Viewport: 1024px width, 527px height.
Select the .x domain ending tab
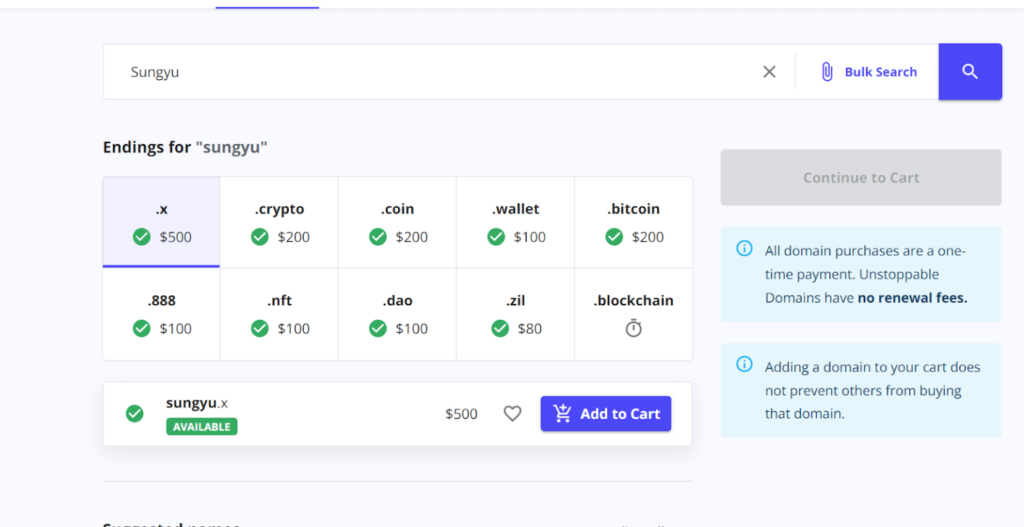161,222
